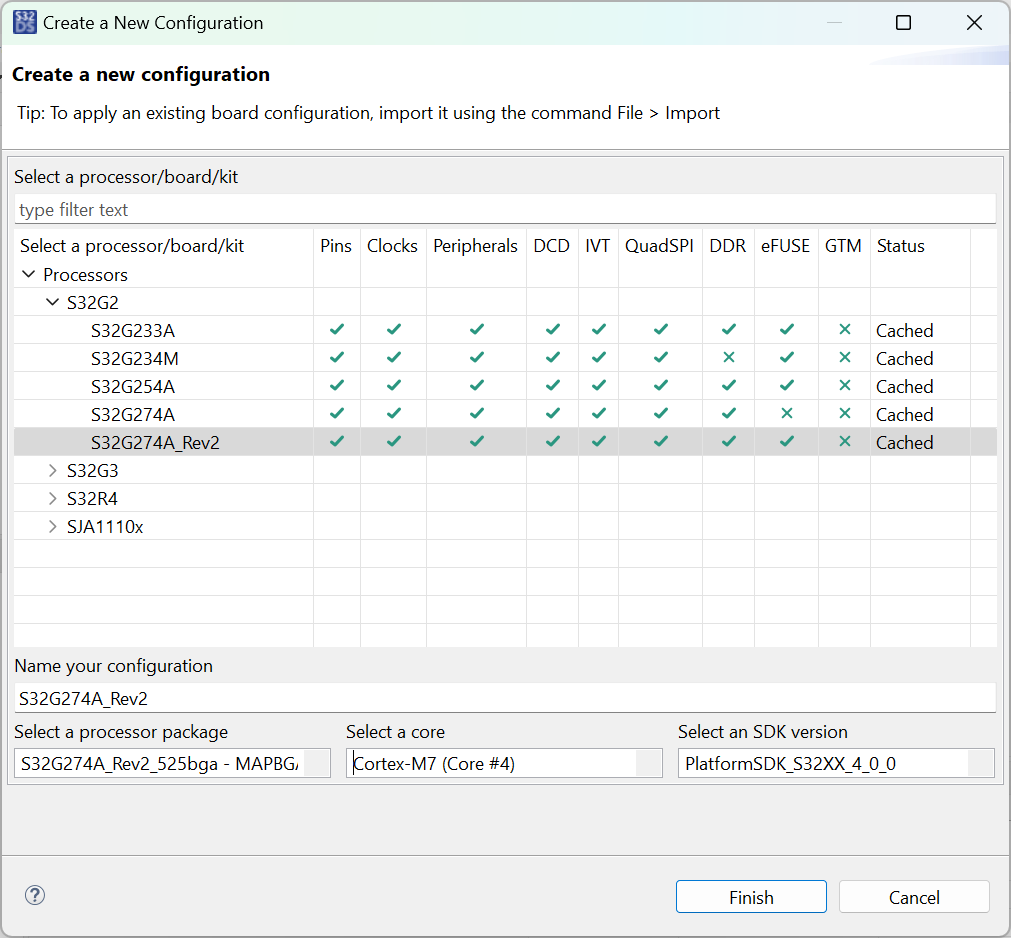Toggle the IVT checkmark for S32G234M

coord(598,358)
